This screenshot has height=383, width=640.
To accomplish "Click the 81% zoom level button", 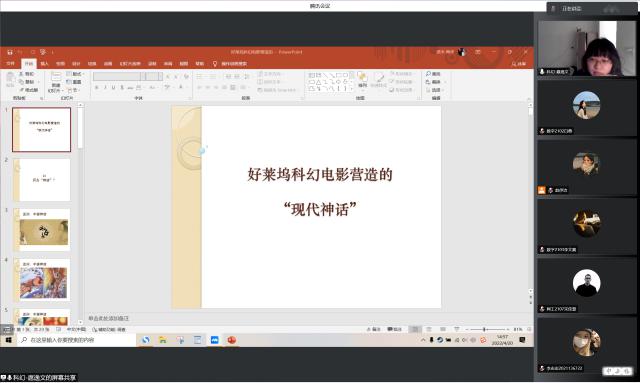I will click(x=518, y=329).
